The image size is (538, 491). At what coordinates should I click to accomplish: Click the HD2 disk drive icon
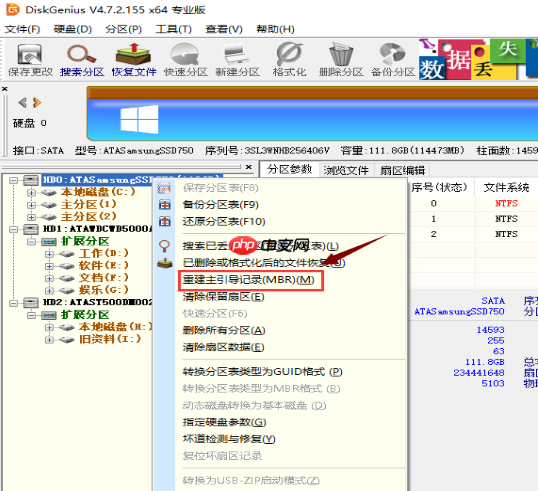[x=31, y=303]
